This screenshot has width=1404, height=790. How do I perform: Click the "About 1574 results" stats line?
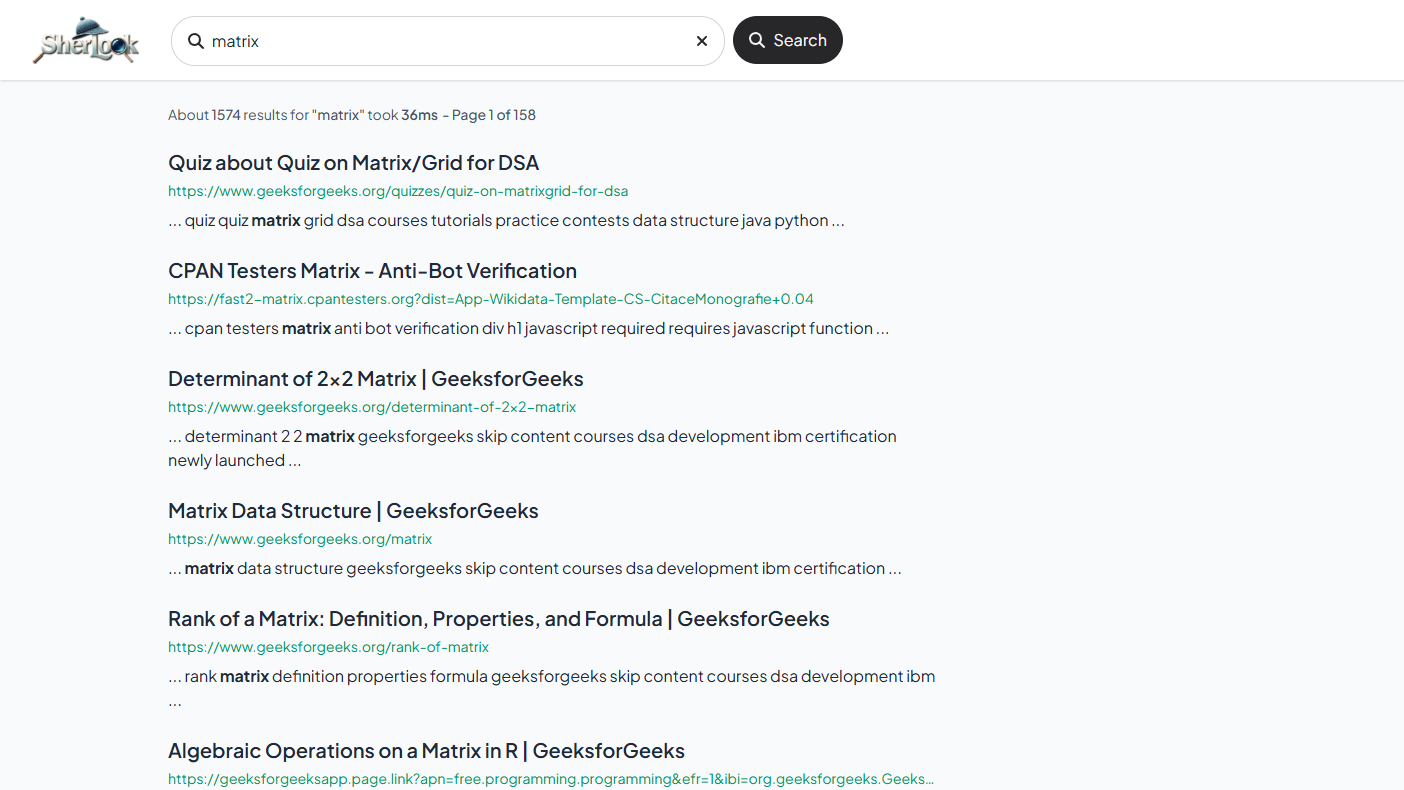351,115
